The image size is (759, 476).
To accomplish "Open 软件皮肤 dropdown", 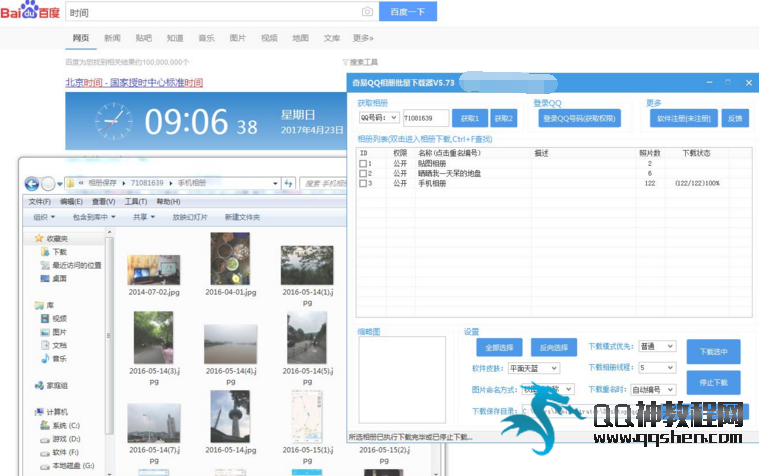I will tap(534, 368).
